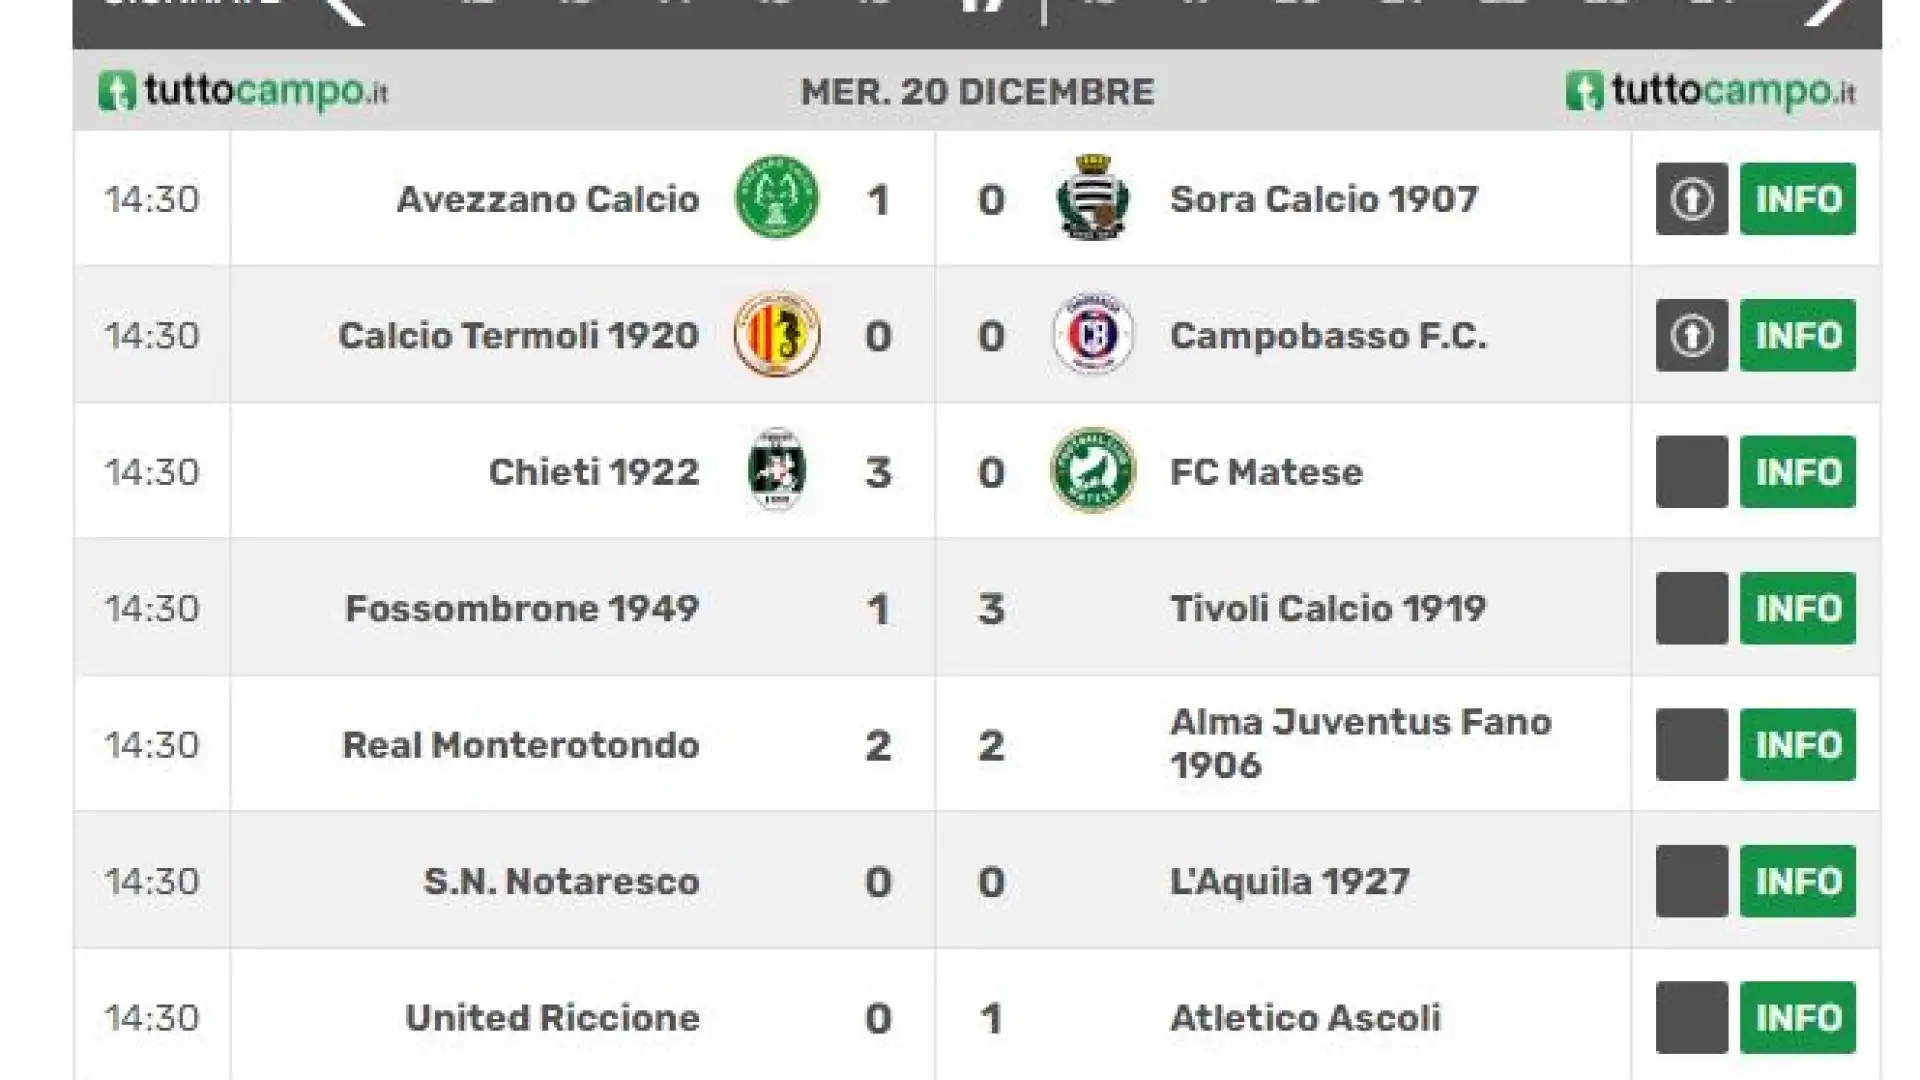1920x1080 pixels.
Task: Click the FC Matese team crest
Action: [x=1093, y=470]
